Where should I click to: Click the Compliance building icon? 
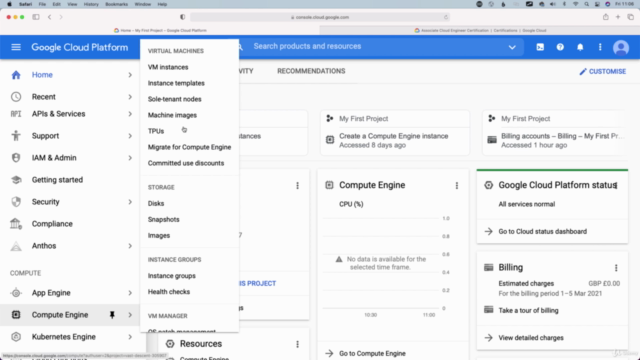(x=16, y=224)
